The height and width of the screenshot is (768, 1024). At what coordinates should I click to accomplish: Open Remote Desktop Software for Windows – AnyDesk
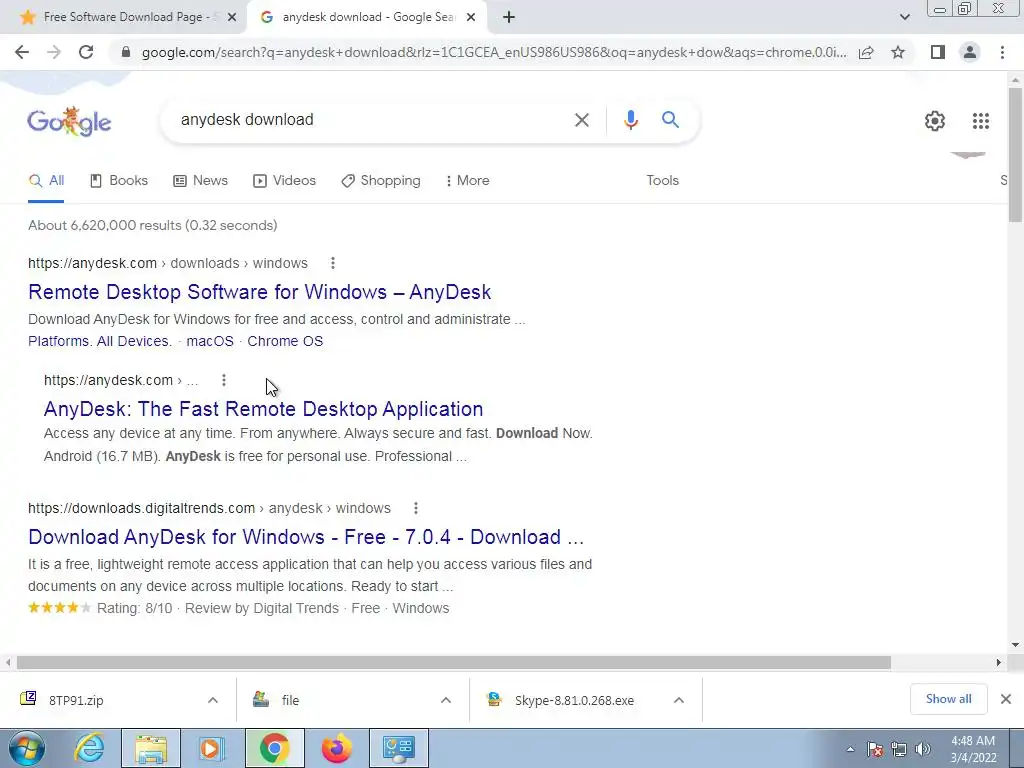259,292
